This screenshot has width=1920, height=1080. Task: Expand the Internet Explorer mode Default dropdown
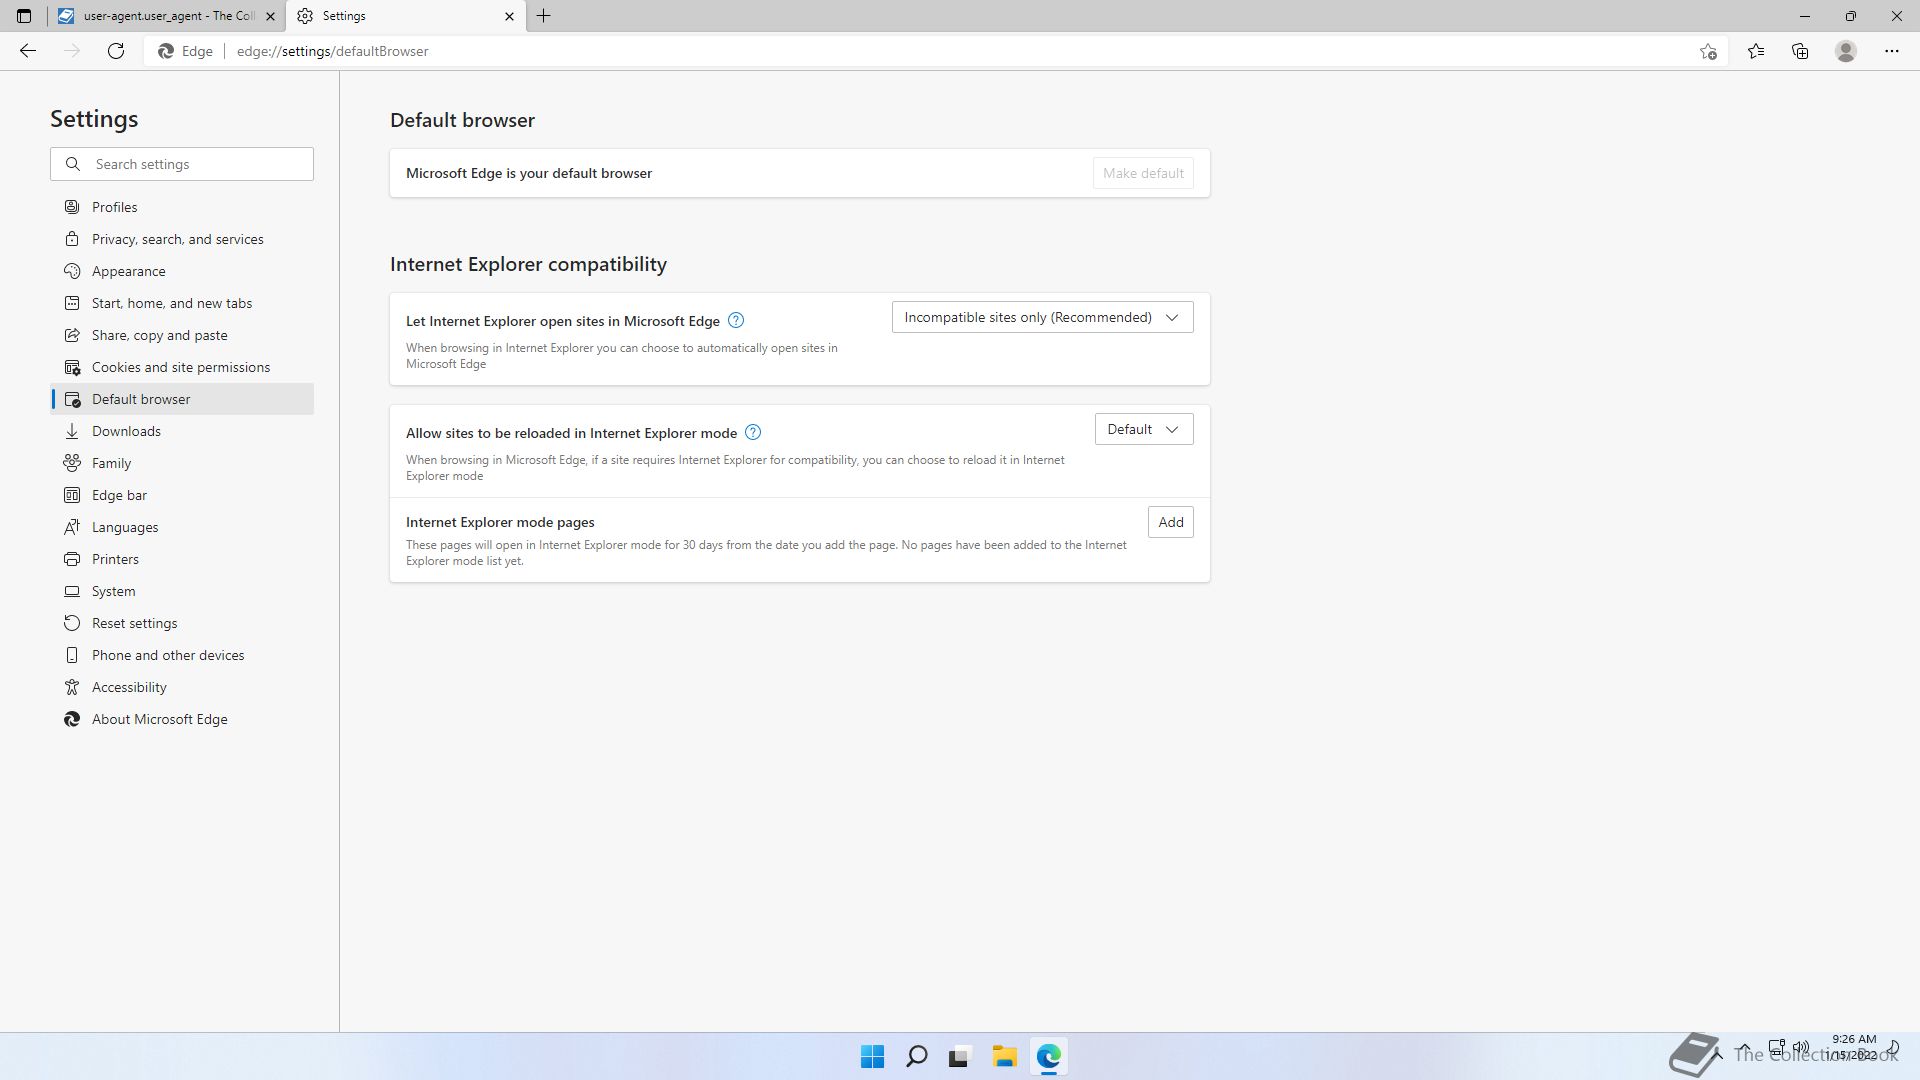click(x=1144, y=429)
